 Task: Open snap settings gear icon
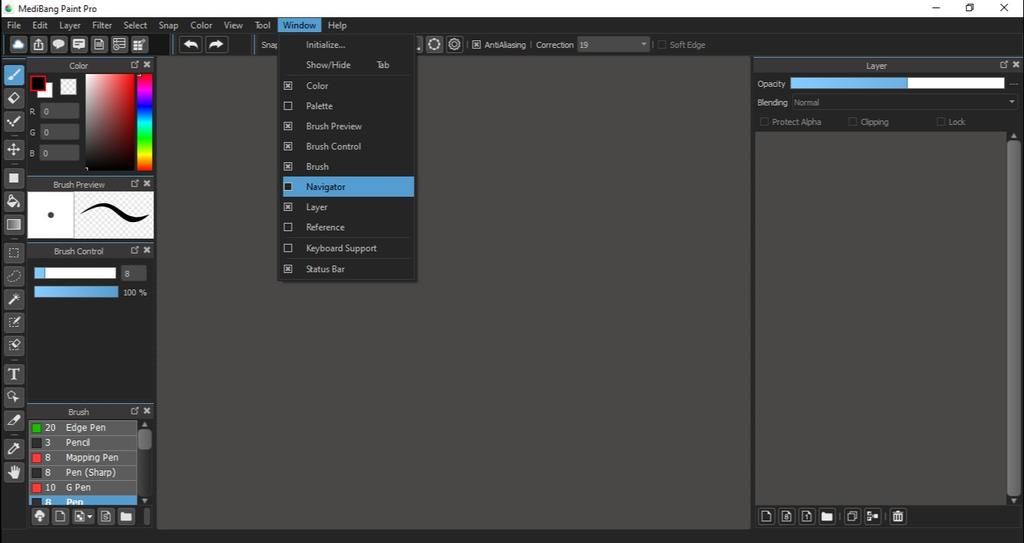tap(455, 44)
